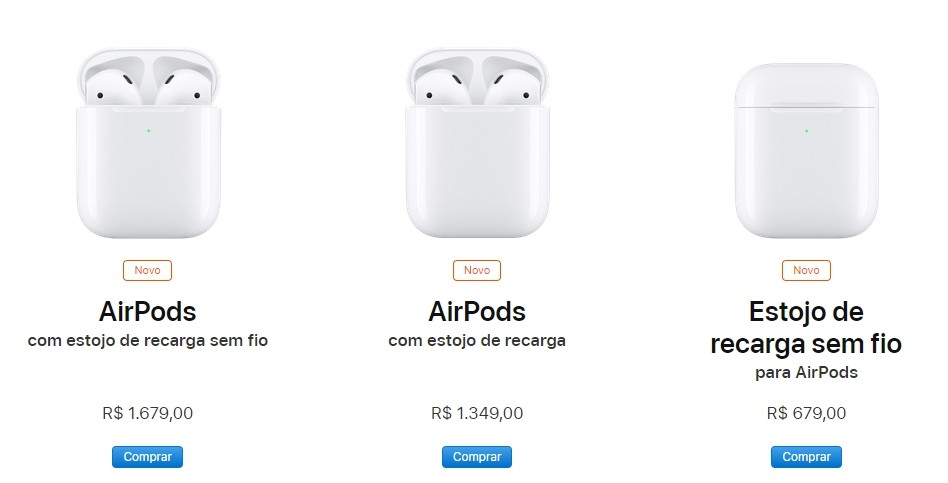
Task: Open the AirPods title above 'com estojo de recarga sem fio'
Action: click(148, 310)
